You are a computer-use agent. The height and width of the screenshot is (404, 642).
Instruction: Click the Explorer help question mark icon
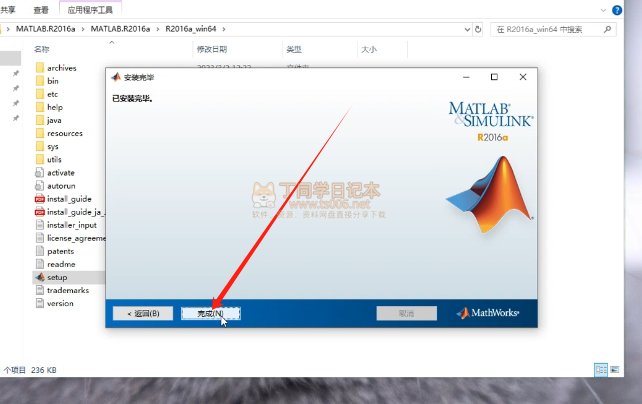click(617, 10)
